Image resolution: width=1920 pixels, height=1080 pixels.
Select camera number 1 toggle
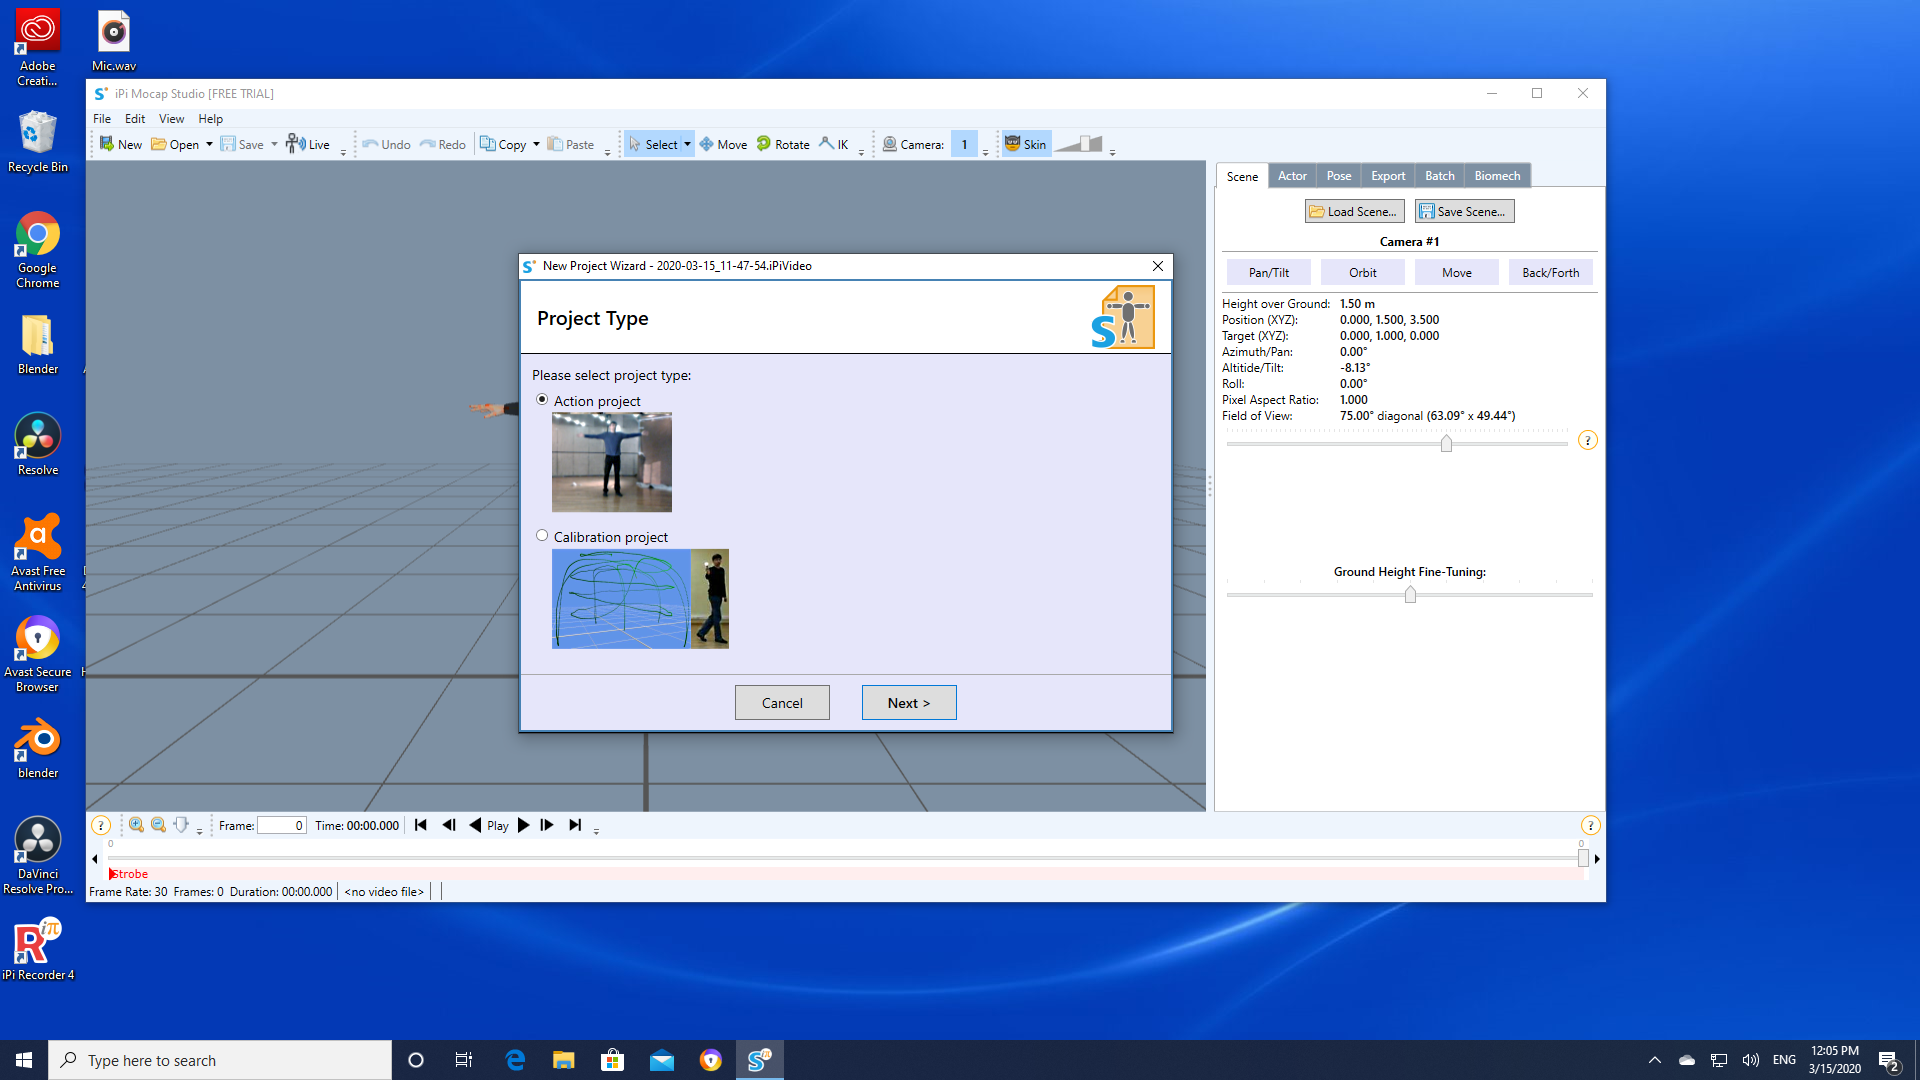(x=964, y=144)
